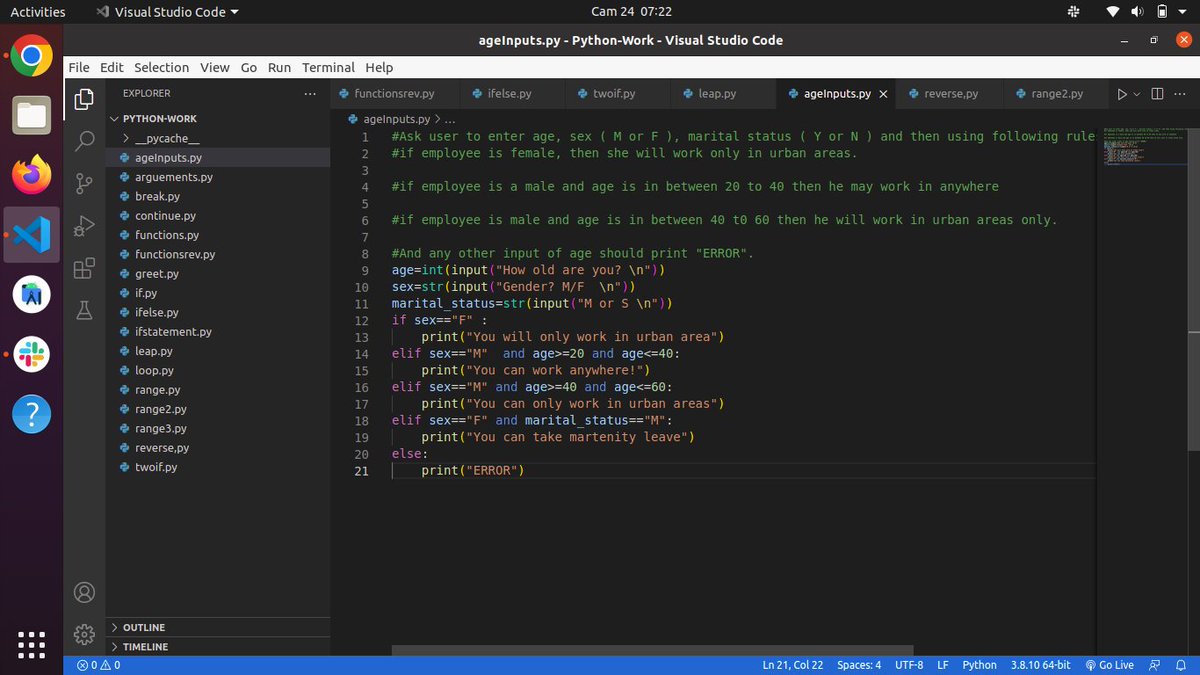Click Ln 21, Col 22 go to line
The width and height of the screenshot is (1200, 675).
coord(793,665)
